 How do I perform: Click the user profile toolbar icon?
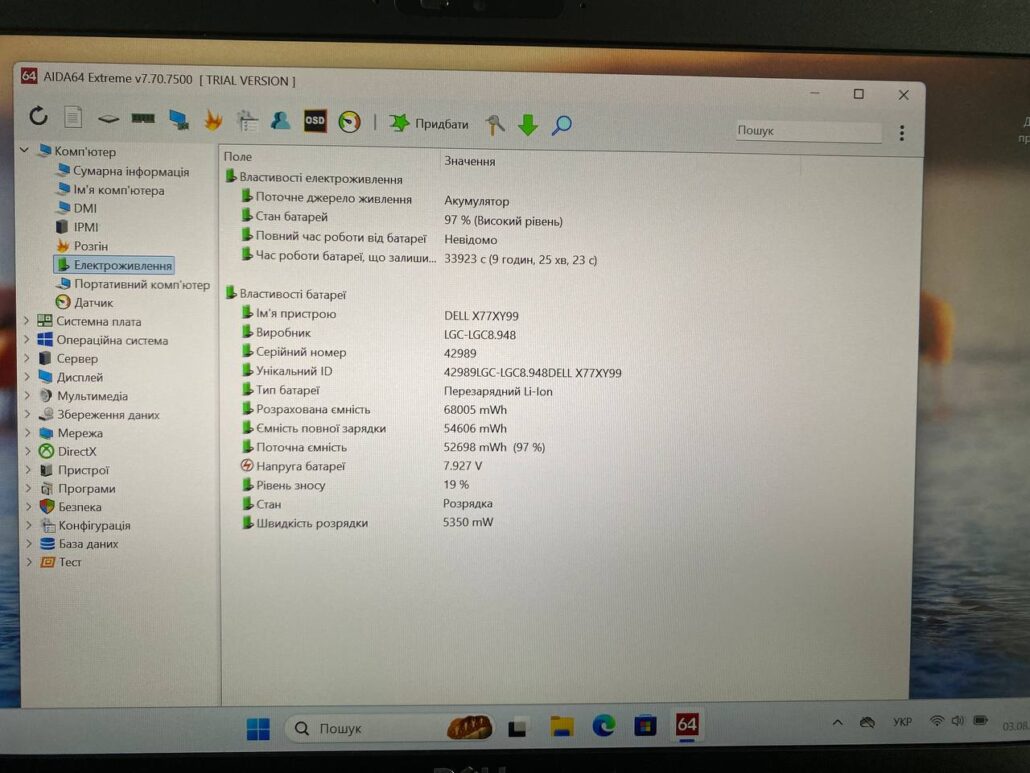280,121
